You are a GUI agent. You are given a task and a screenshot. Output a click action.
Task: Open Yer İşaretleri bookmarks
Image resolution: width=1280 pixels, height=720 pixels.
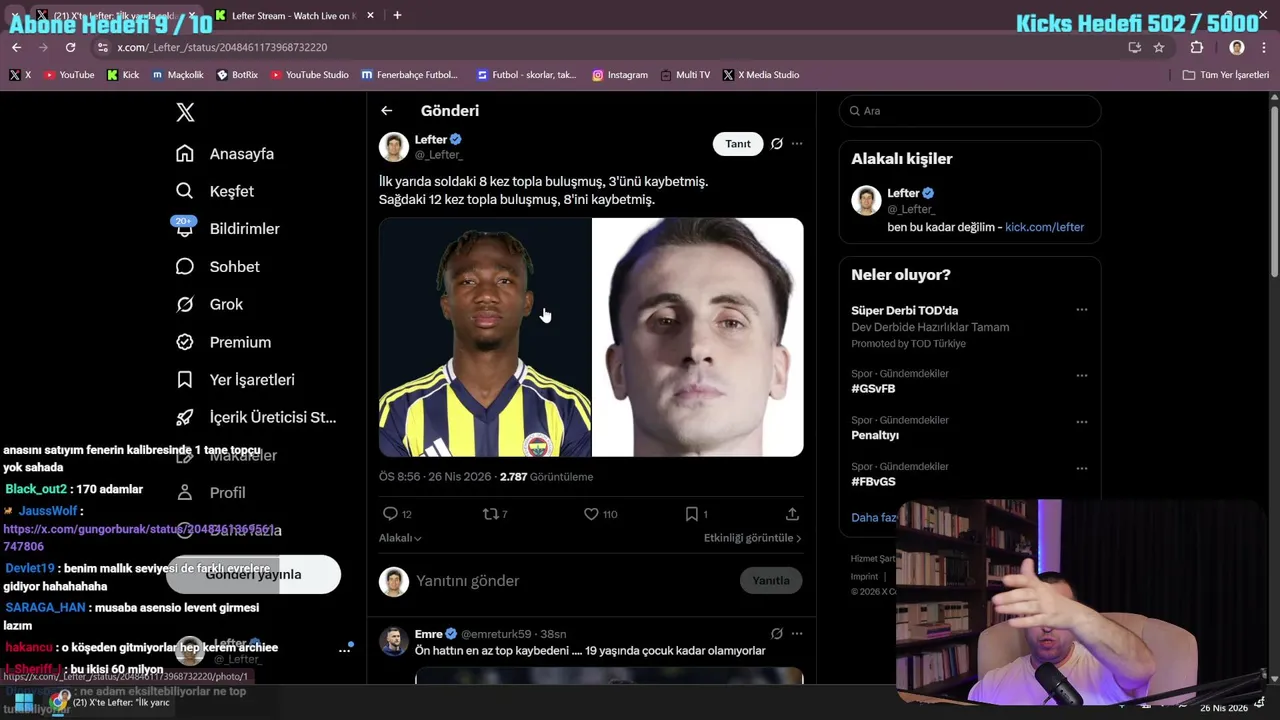pos(236,380)
